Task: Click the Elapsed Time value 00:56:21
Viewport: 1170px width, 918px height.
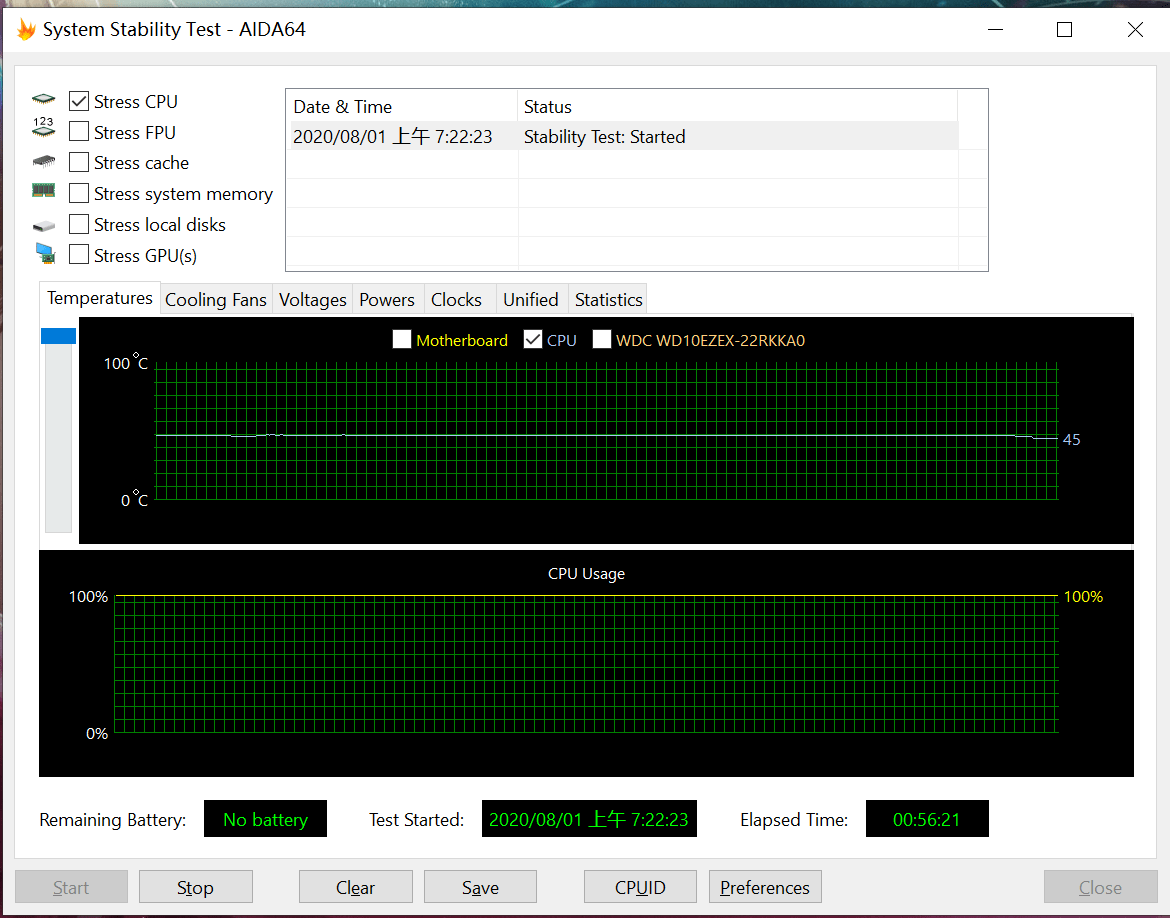Action: (x=927, y=819)
